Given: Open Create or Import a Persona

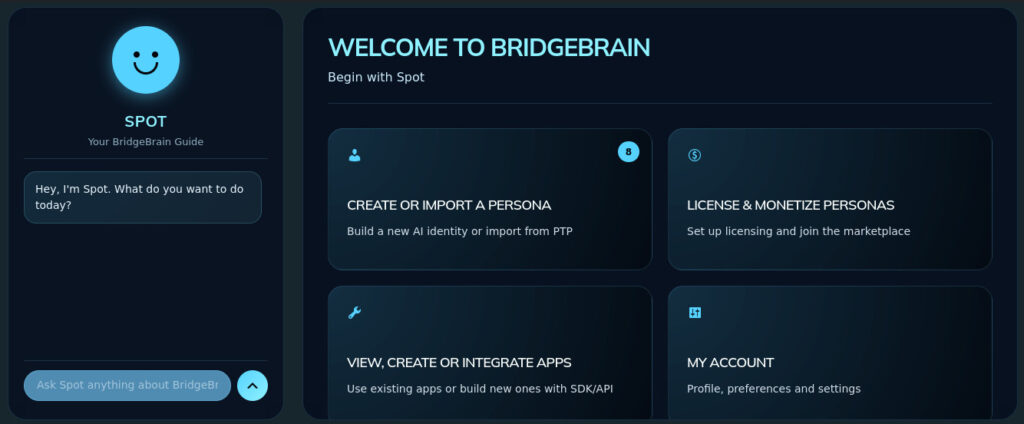Looking at the screenshot, I should [449, 205].
